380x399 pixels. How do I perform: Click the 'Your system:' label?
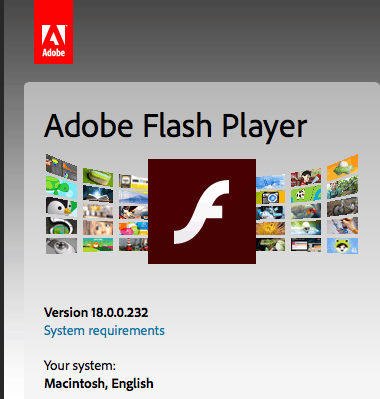pyautogui.click(x=80, y=366)
